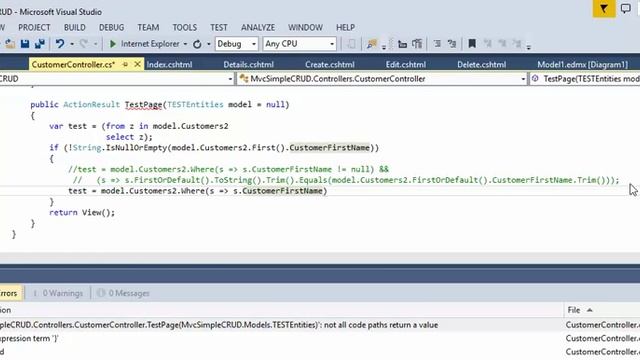The image size is (640, 360).
Task: Toggle the 0 Warnings filter
Action: 58,293
